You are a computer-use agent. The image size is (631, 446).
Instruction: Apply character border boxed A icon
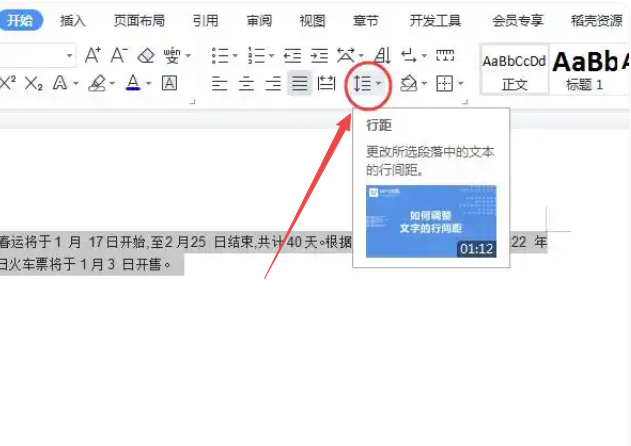(x=169, y=83)
